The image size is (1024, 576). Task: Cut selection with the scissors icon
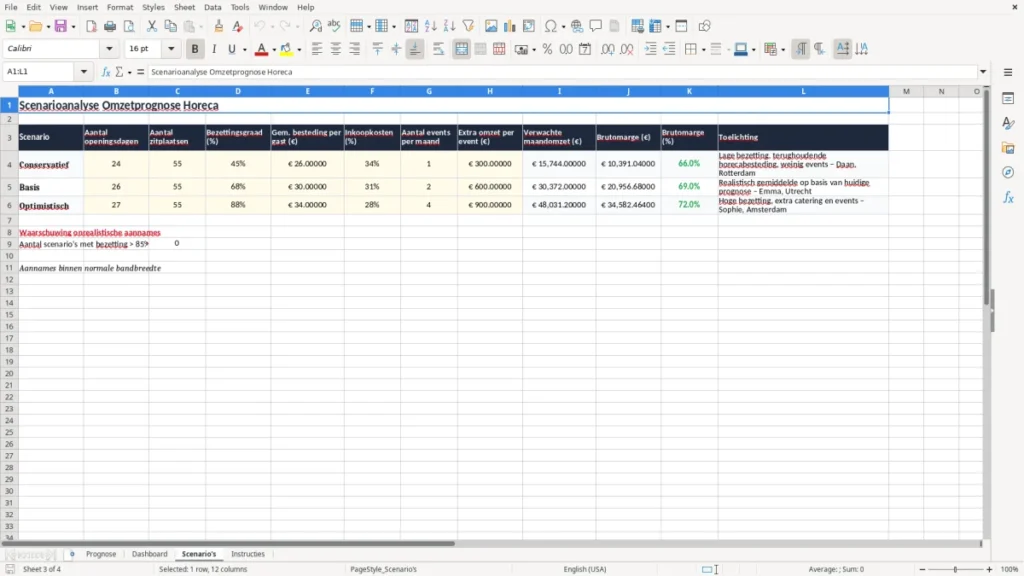[152, 26]
